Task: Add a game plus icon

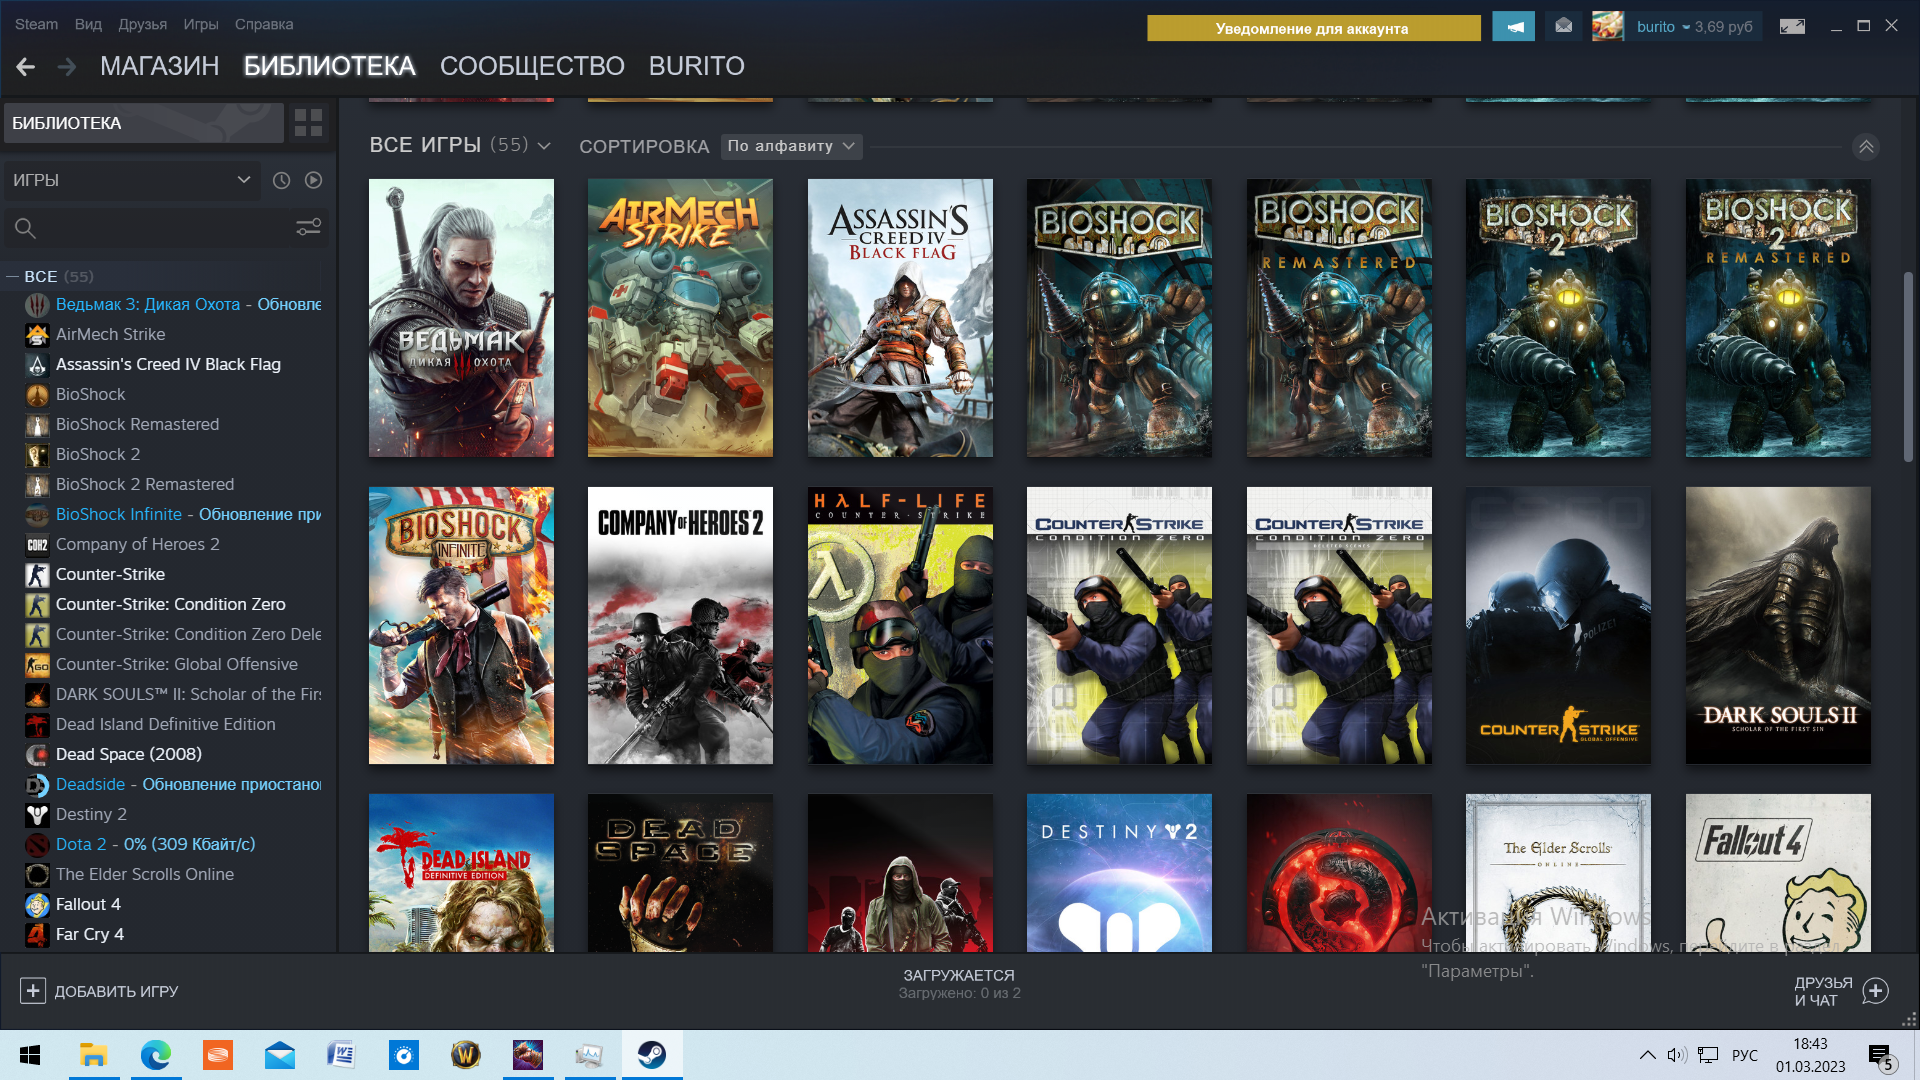Action: pyautogui.click(x=33, y=991)
